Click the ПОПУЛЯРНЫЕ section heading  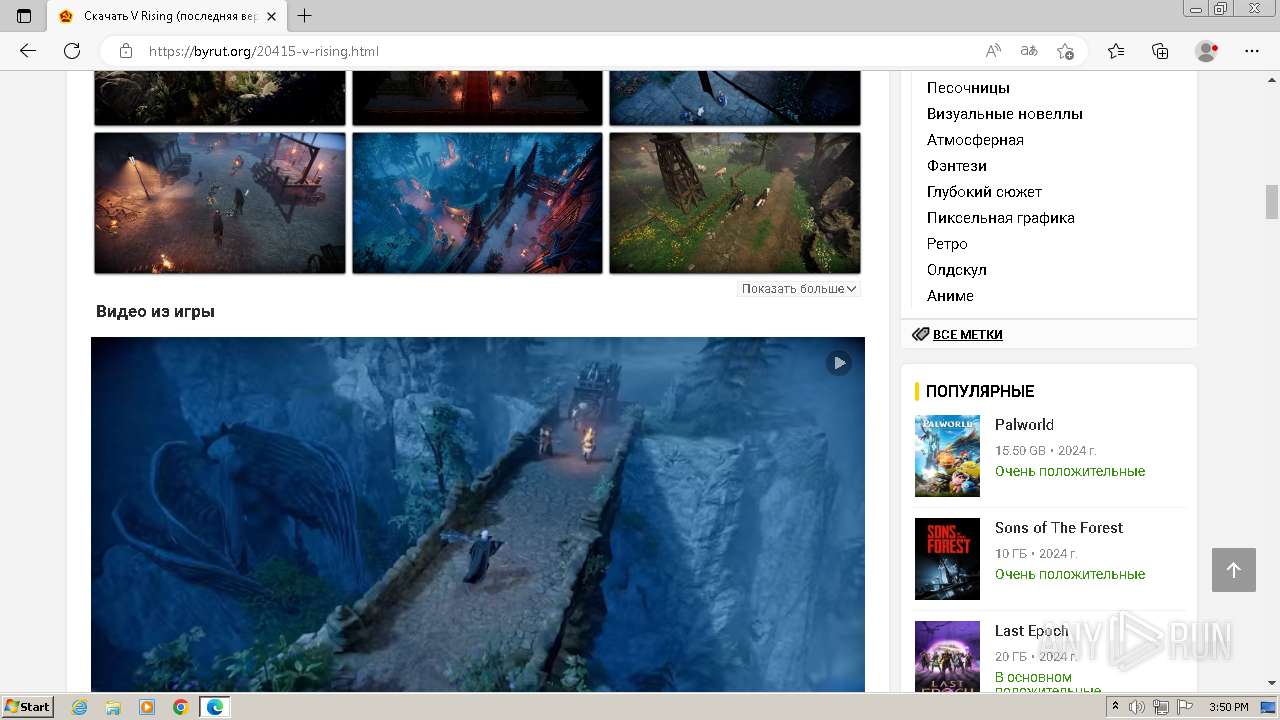click(980, 391)
